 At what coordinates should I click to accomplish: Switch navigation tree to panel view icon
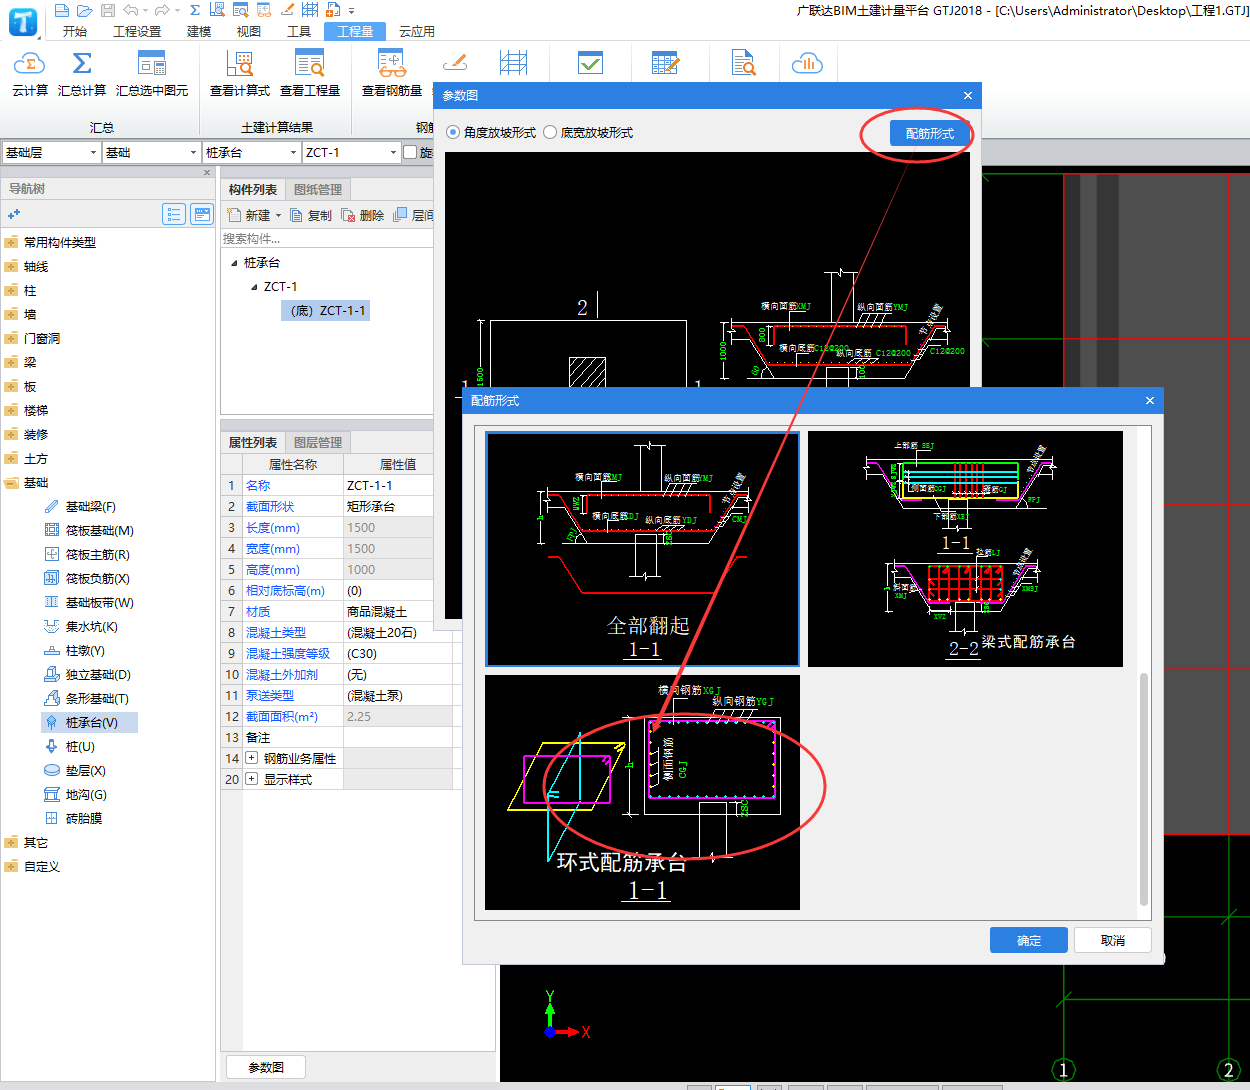point(202,214)
